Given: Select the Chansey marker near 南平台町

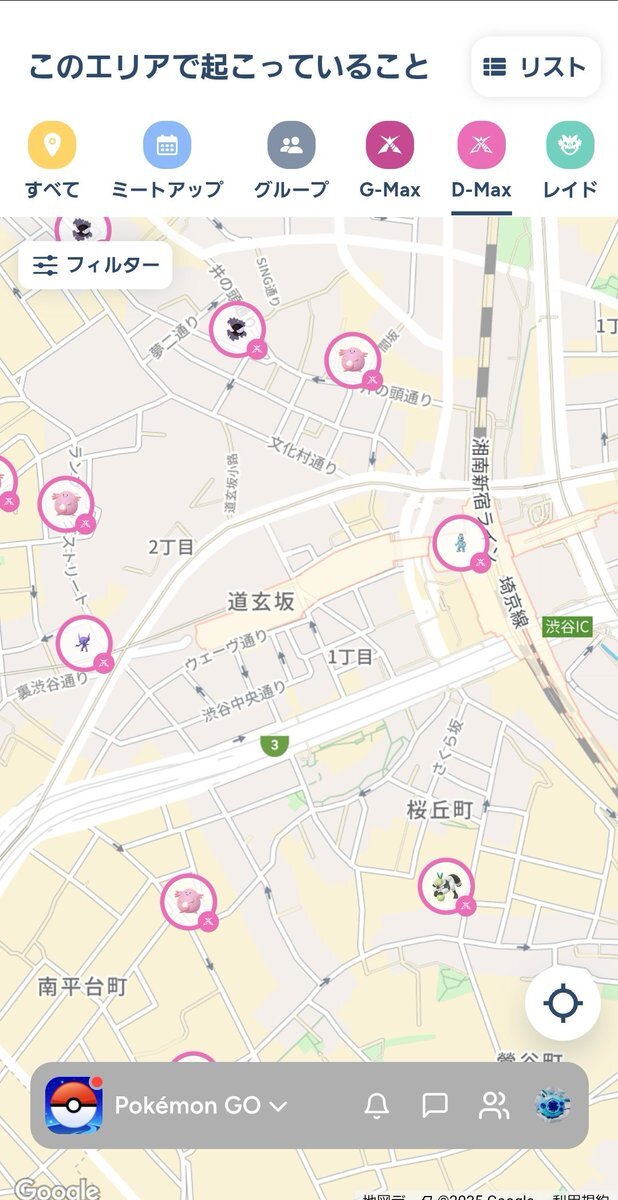Looking at the screenshot, I should [x=189, y=902].
